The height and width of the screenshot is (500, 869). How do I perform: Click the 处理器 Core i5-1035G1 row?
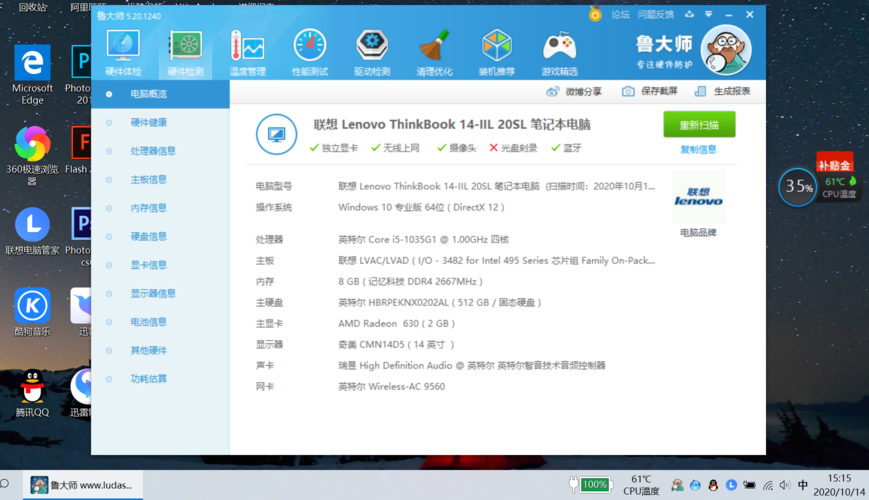click(382, 239)
